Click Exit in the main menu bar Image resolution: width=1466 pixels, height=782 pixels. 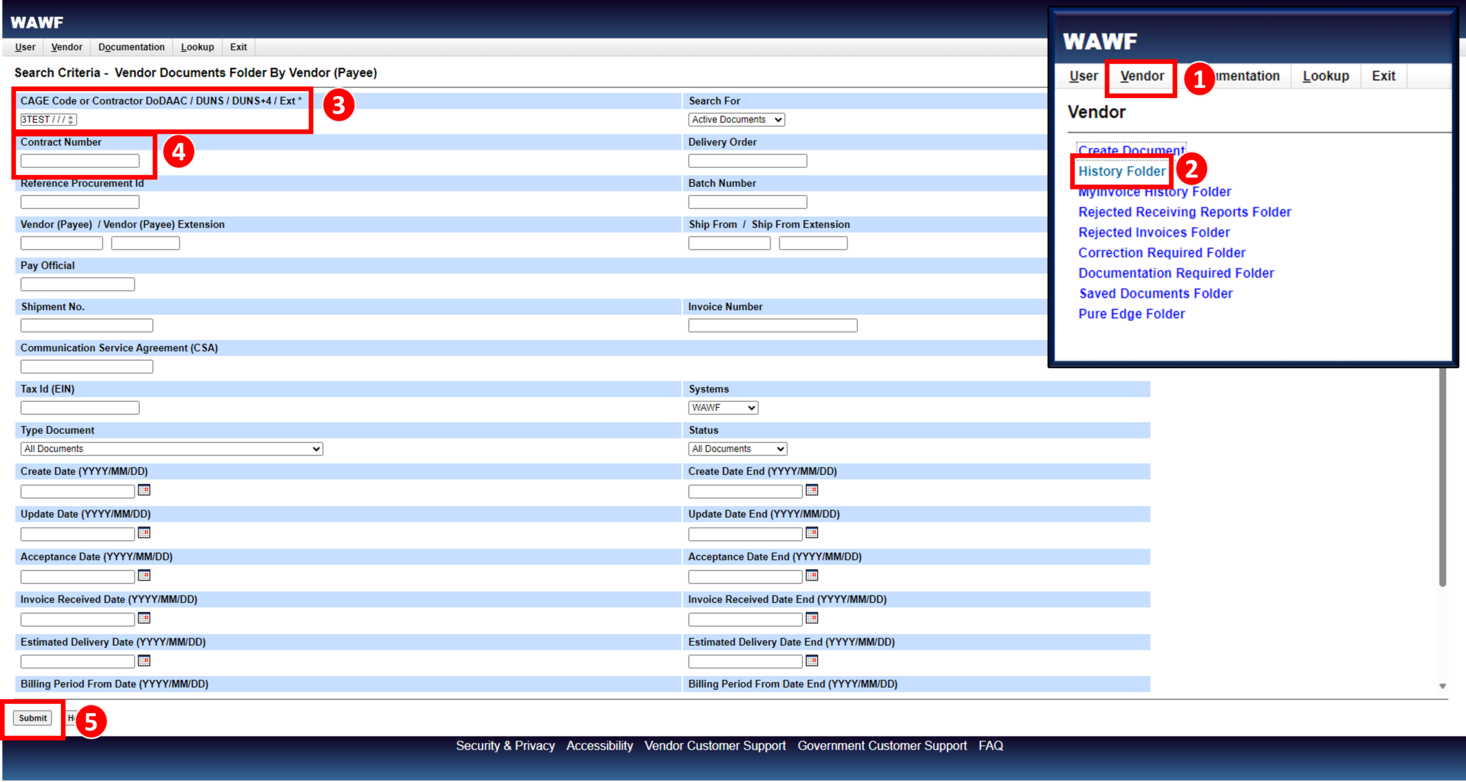238,47
